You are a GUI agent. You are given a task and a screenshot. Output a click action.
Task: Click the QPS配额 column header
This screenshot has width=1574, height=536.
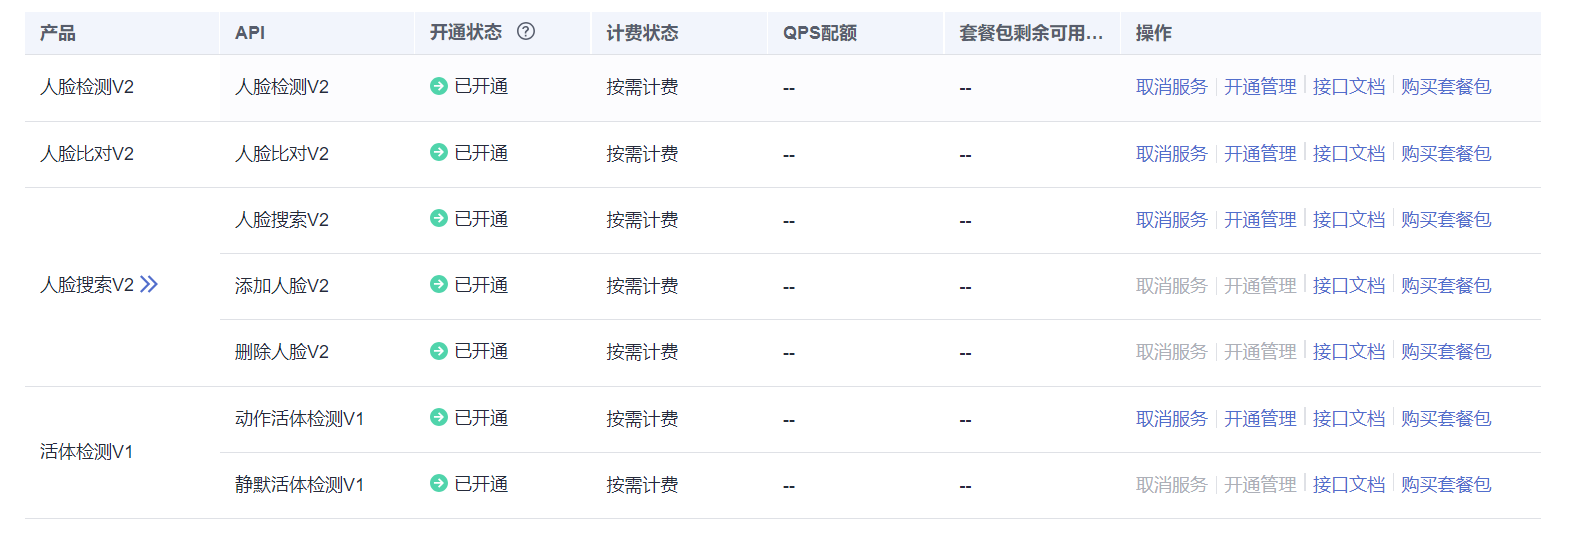click(x=820, y=33)
